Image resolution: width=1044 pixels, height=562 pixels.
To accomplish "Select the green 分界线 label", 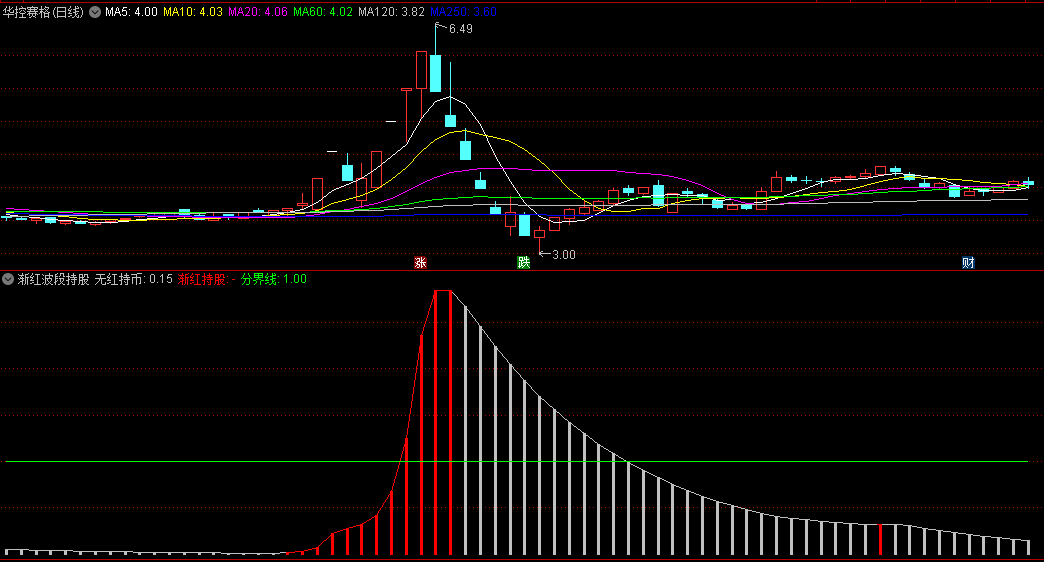I will [274, 279].
